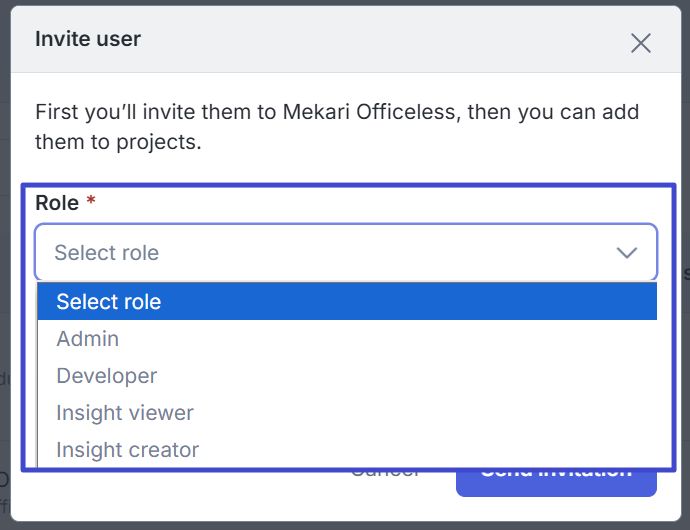Click the Role field label

(57, 203)
